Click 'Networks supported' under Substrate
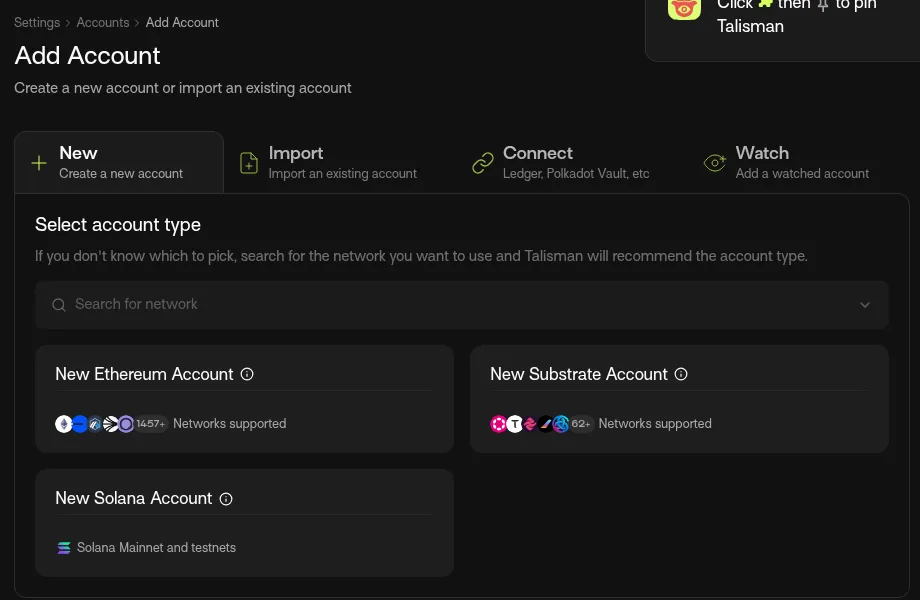 [x=655, y=423]
